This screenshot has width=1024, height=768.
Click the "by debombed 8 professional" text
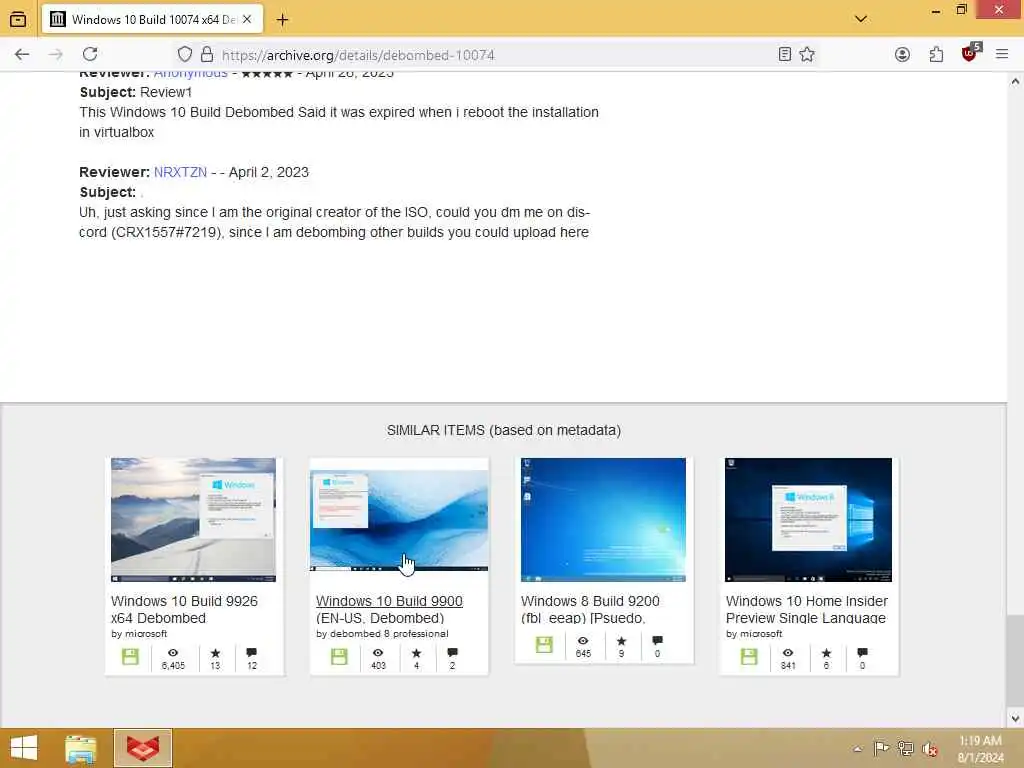pos(382,633)
